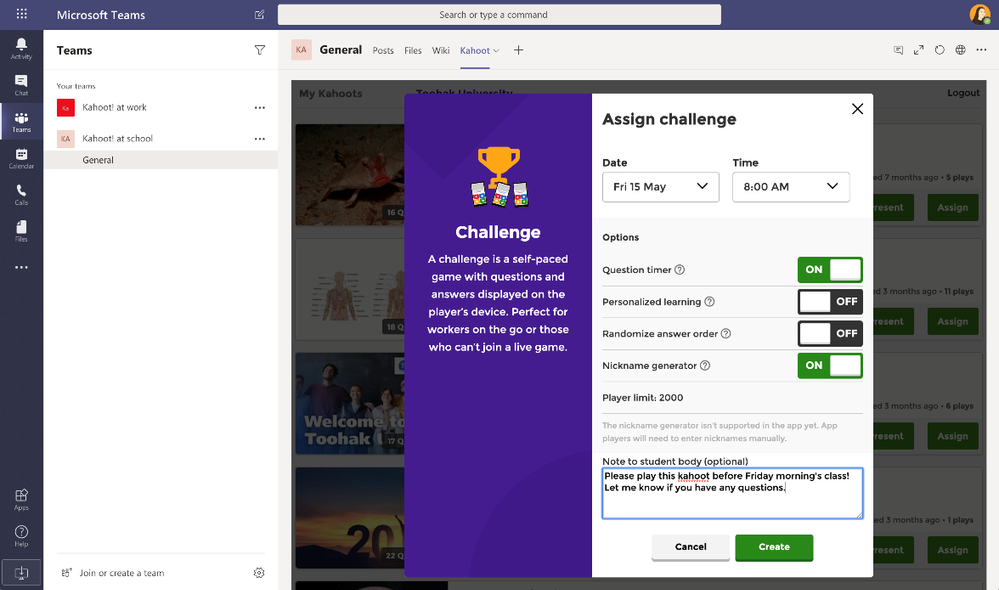The image size is (999, 590).
Task: Click the Note to student body text area
Action: pos(733,493)
